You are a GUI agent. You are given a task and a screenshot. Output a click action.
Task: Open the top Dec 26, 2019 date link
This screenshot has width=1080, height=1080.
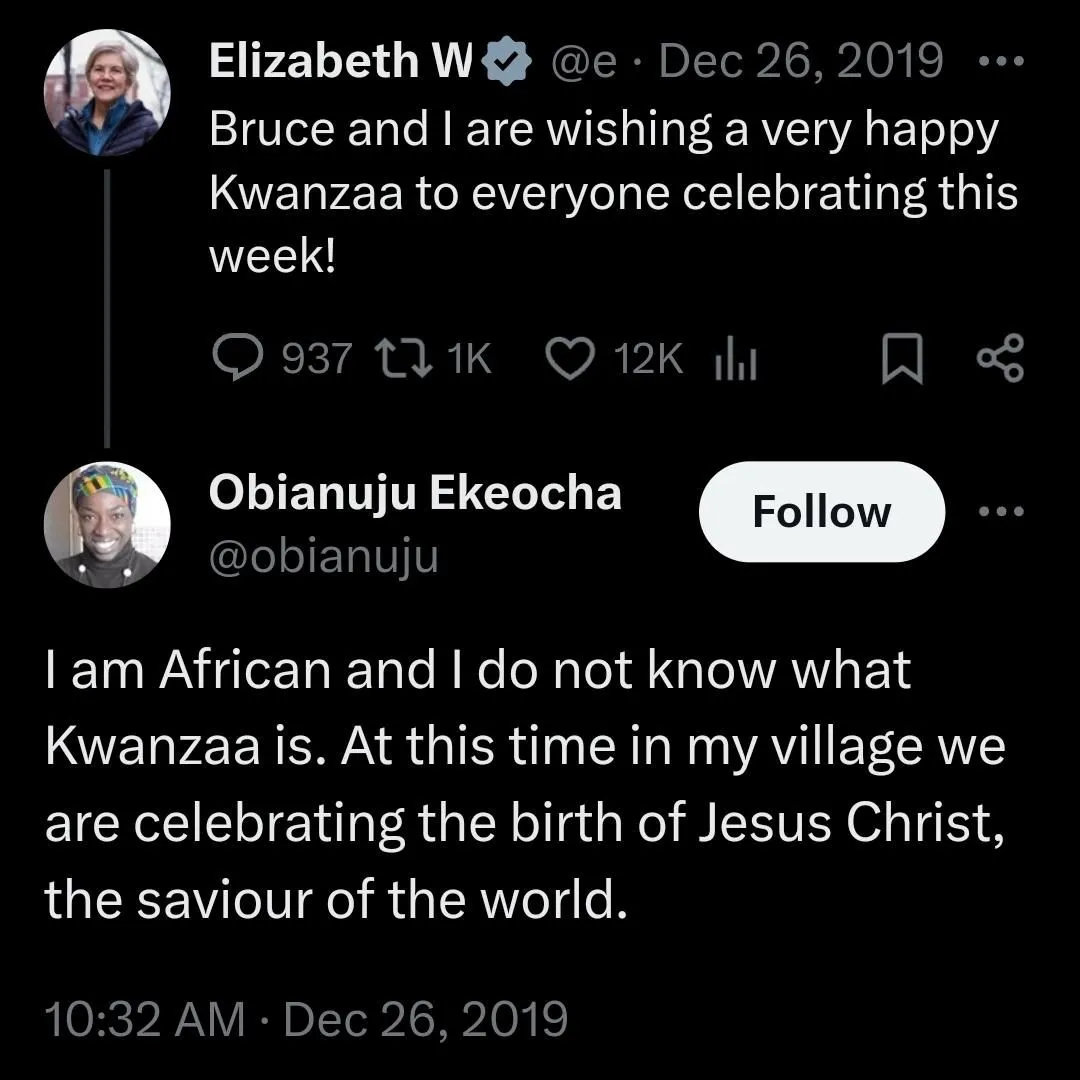802,62
